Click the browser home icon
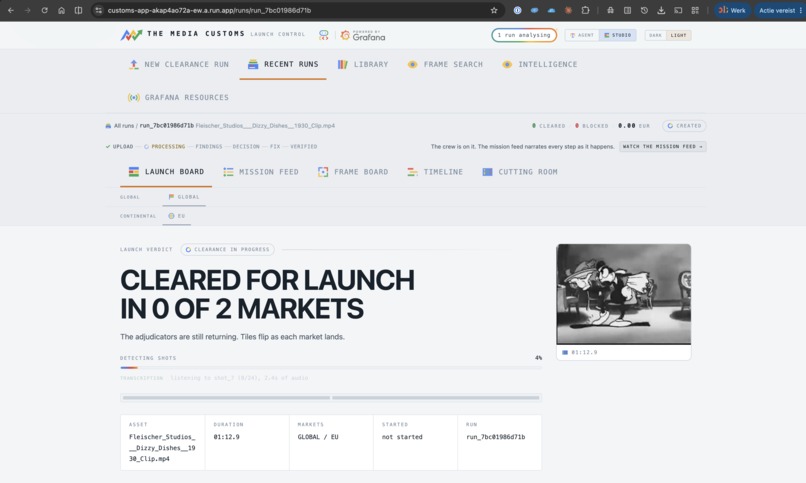 click(62, 10)
